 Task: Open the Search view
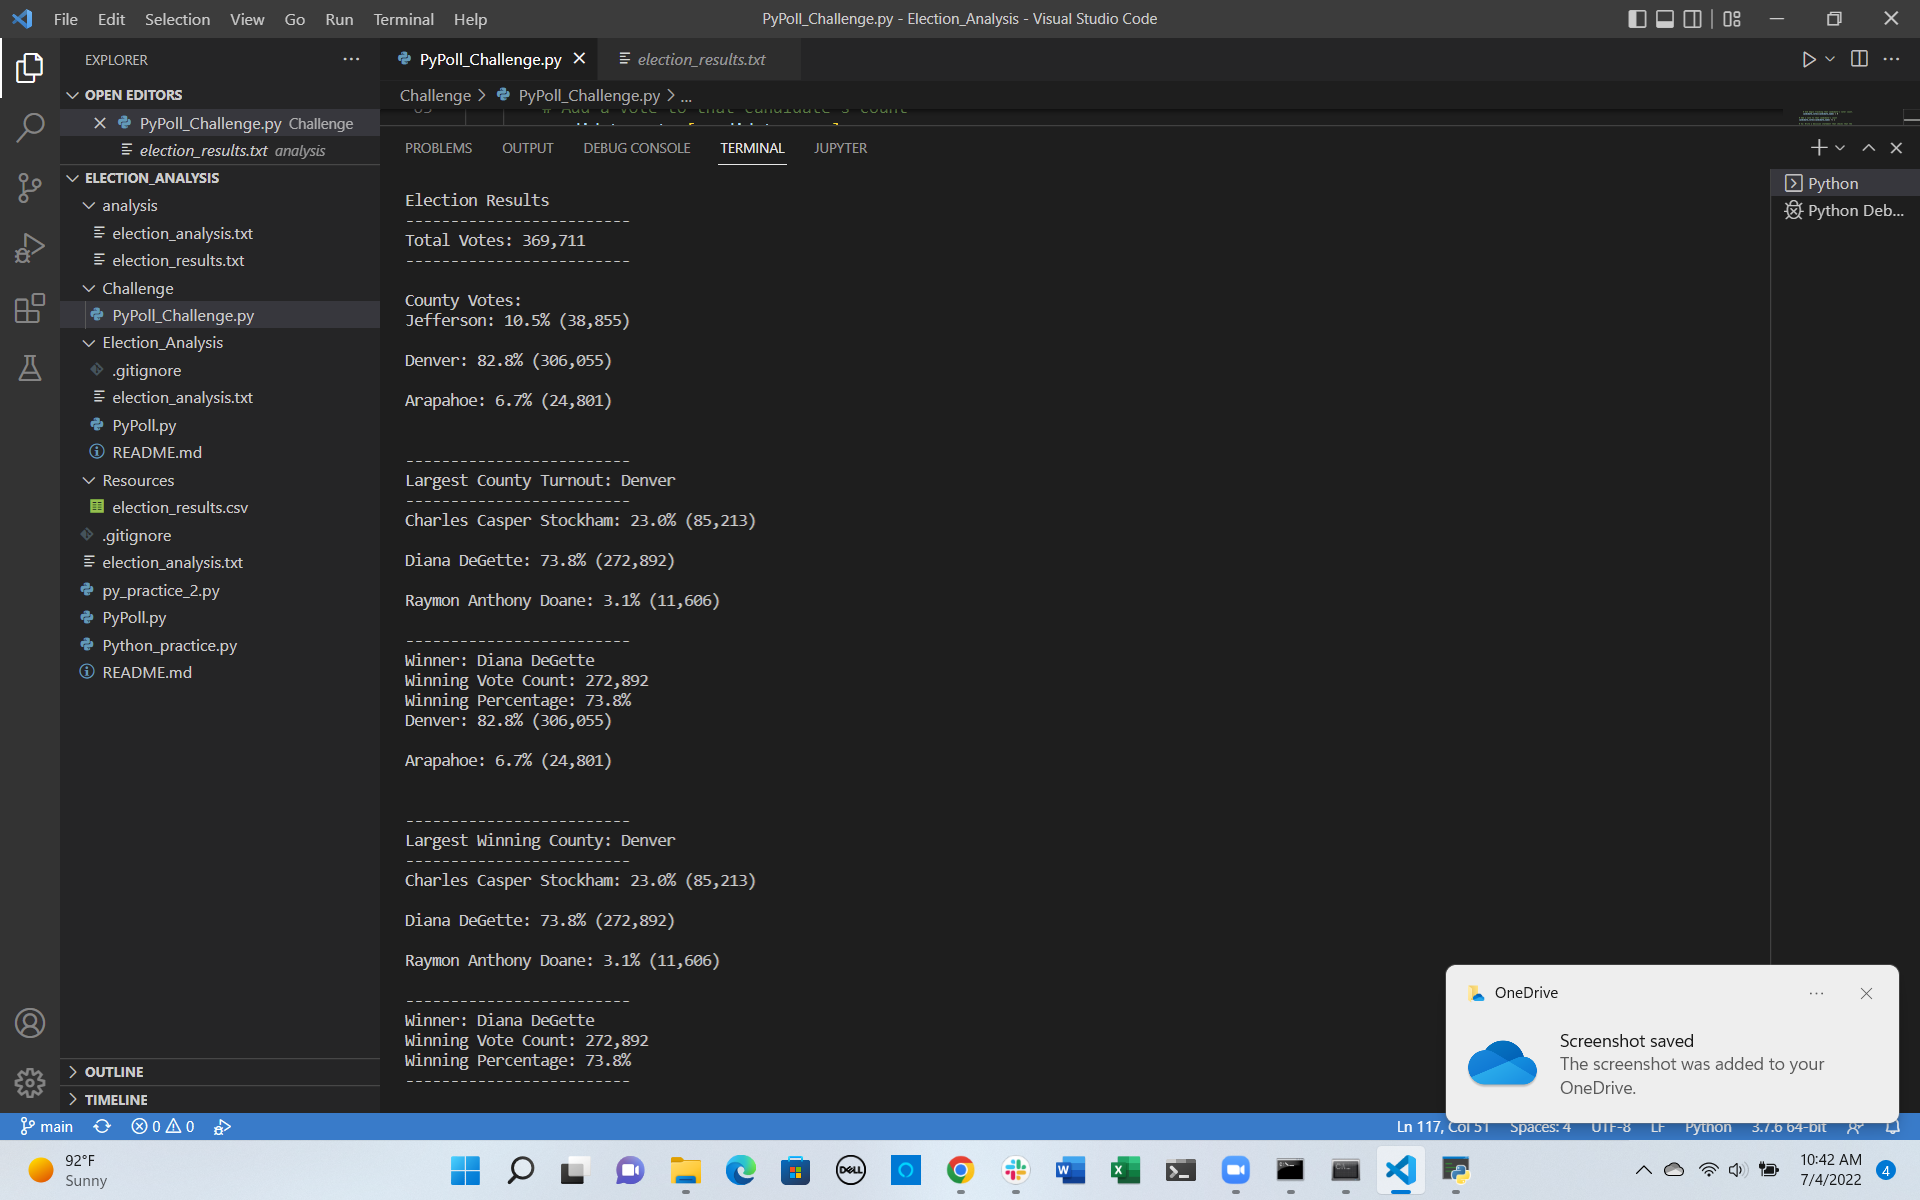coord(30,127)
